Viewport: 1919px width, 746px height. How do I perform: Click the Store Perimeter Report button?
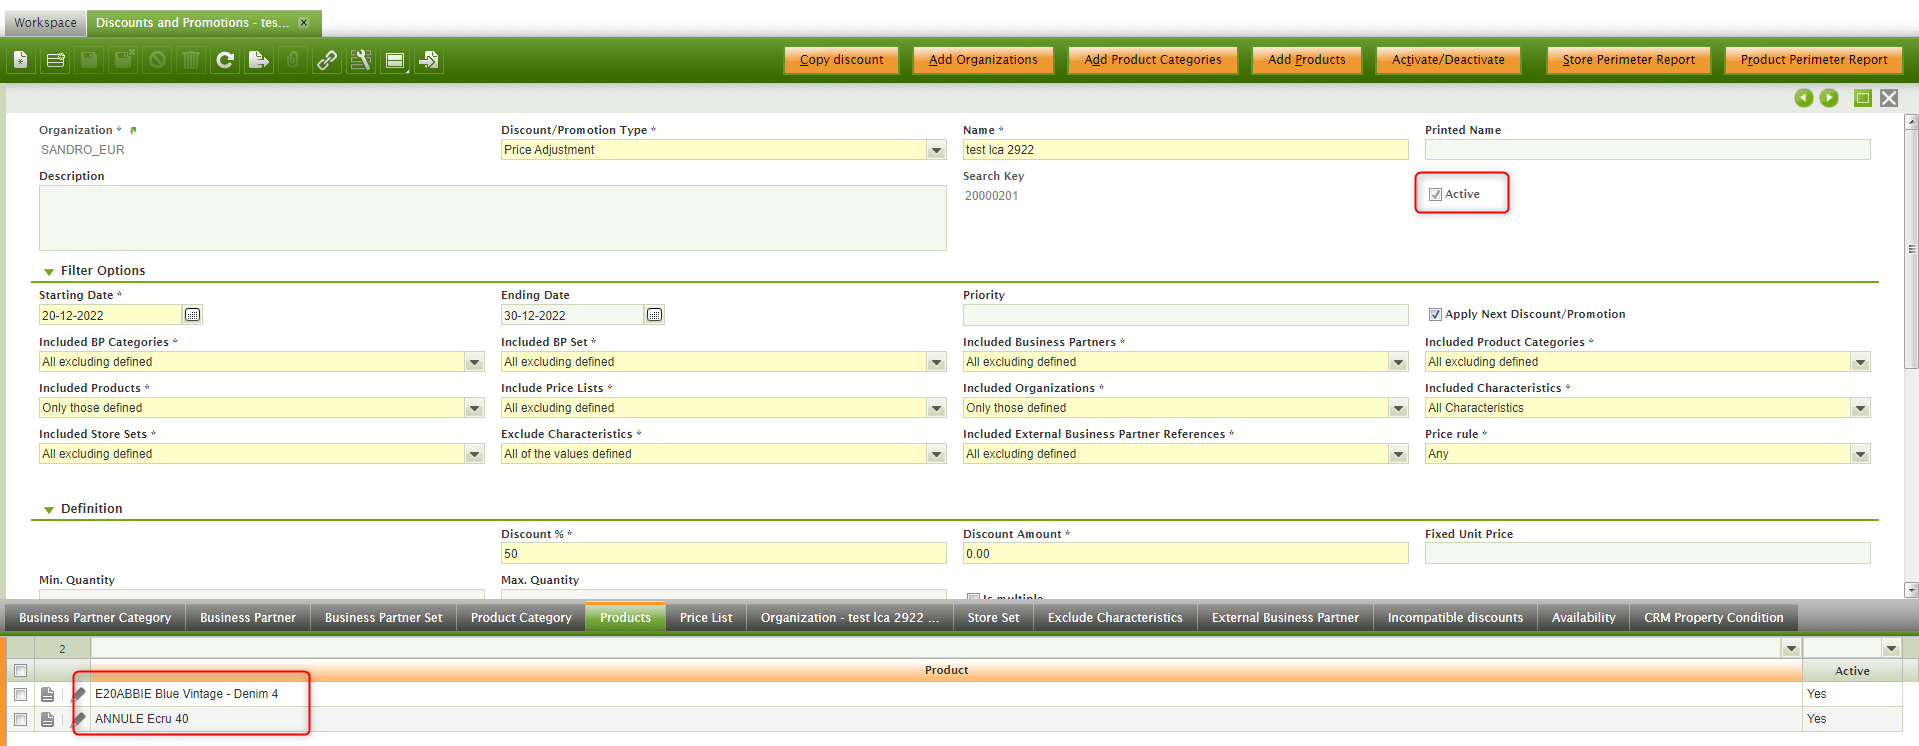(1628, 60)
